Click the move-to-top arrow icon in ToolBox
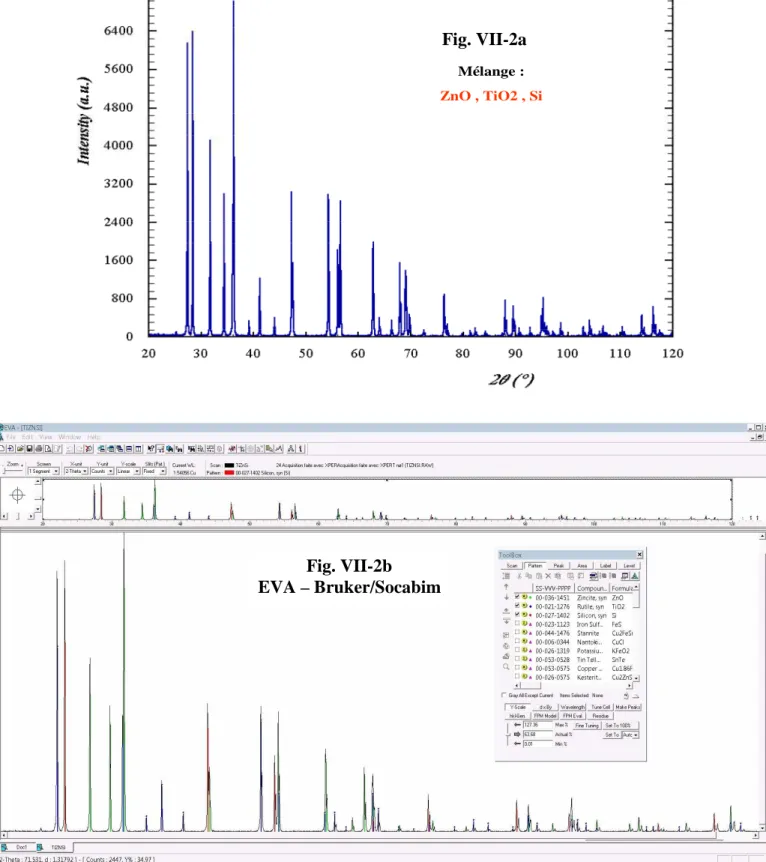 506,611
